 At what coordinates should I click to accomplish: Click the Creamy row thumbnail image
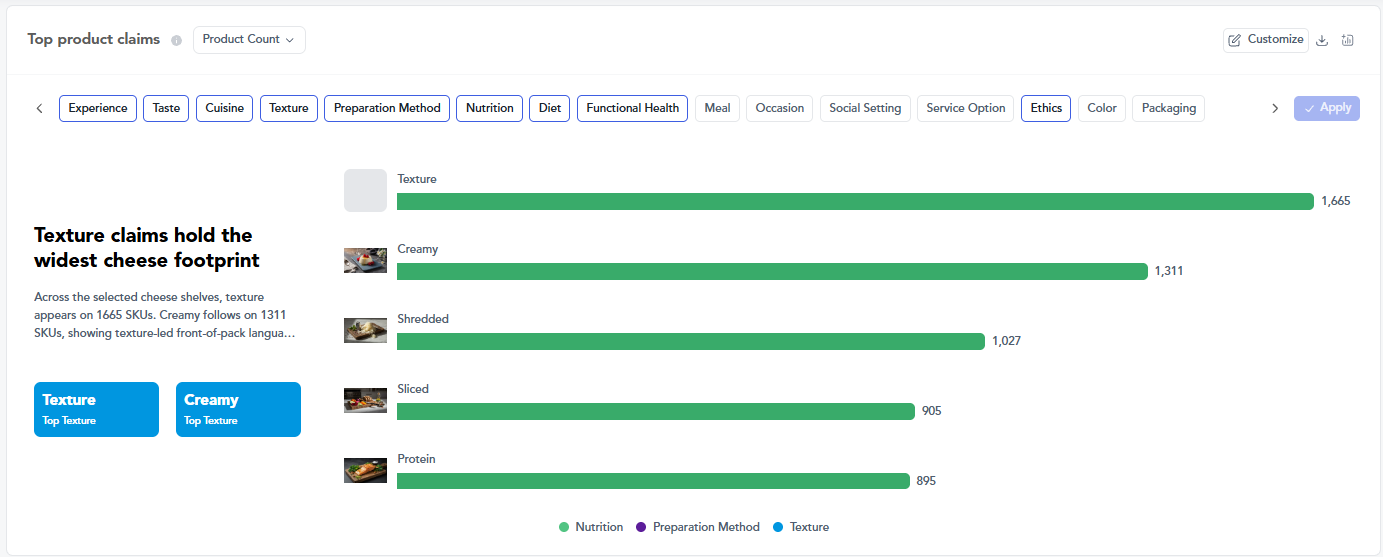(365, 261)
